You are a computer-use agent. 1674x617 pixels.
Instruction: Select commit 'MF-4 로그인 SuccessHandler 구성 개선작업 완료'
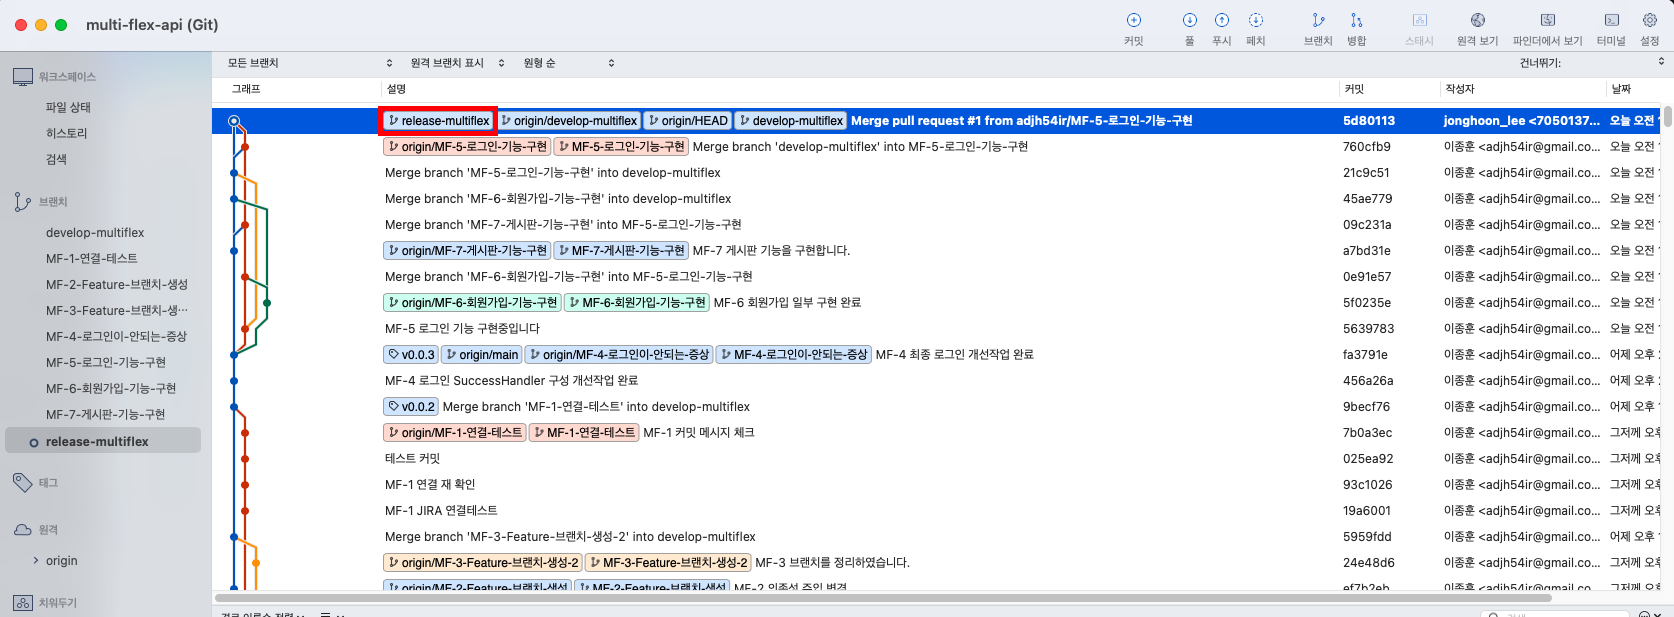coord(937,381)
